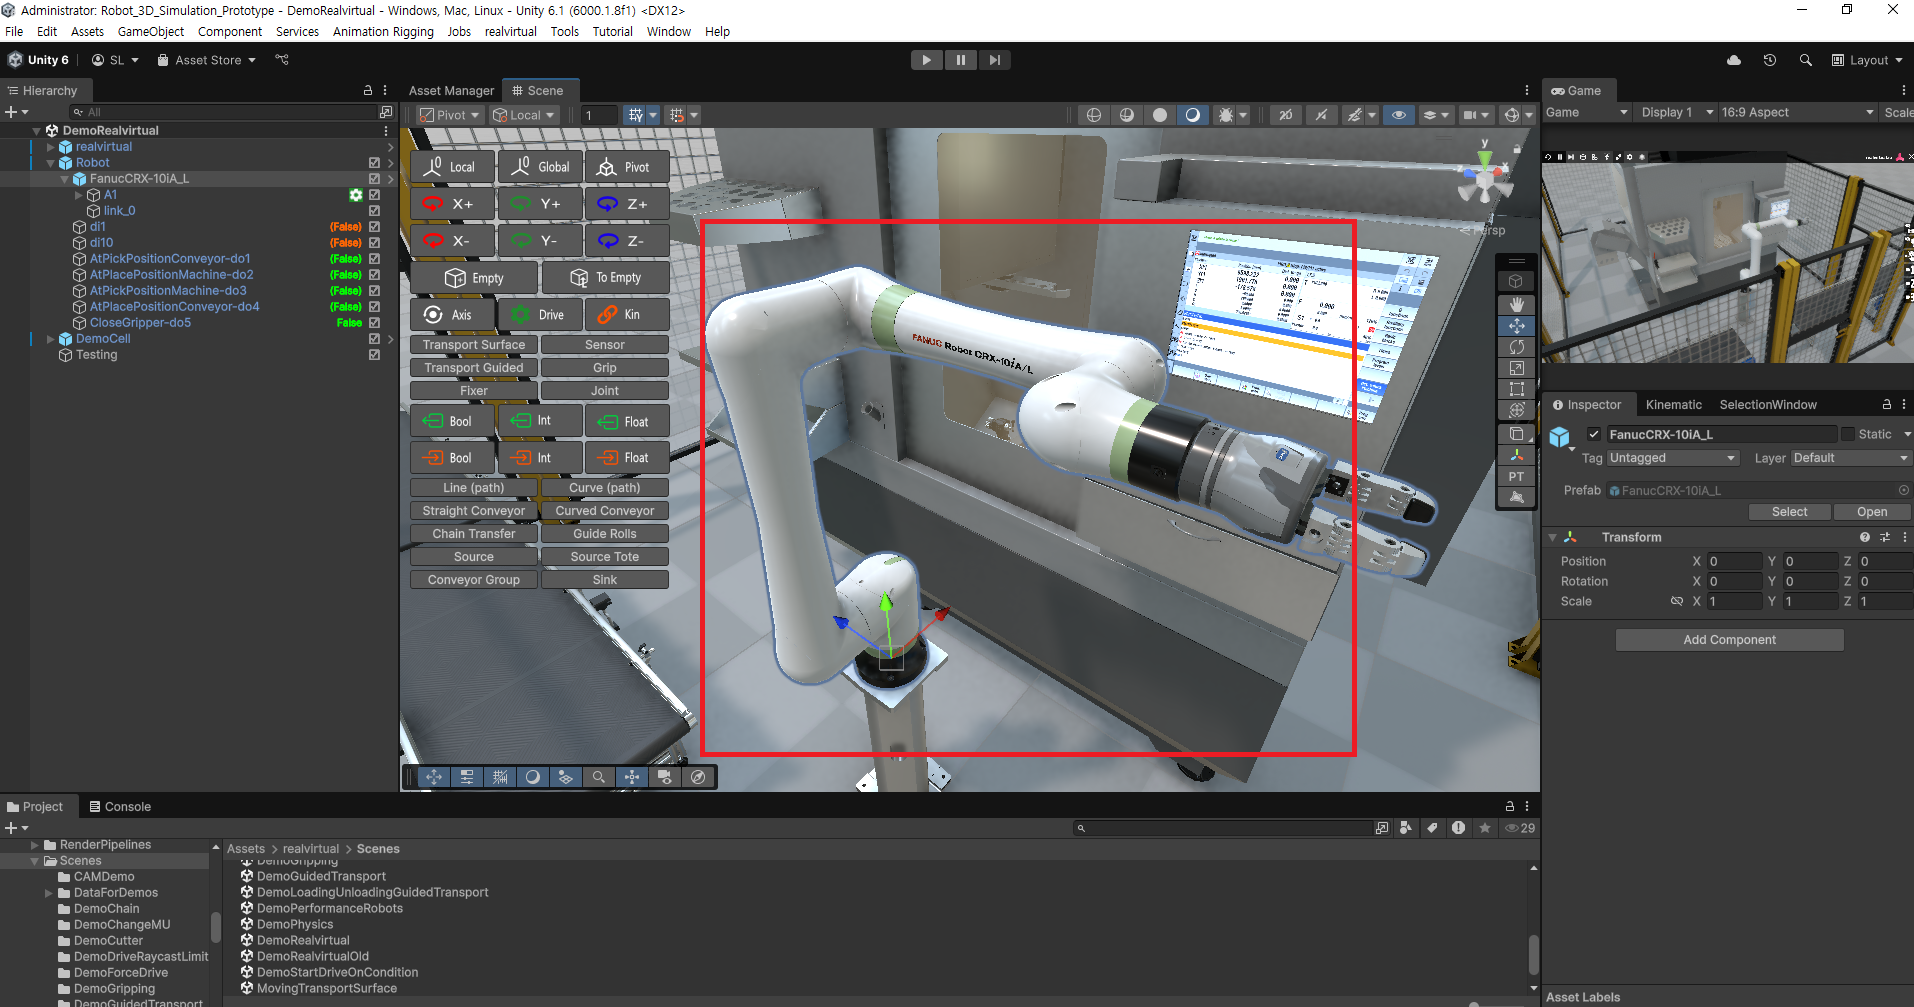Click the Position X input field
Viewport: 1914px width, 1007px height.
coord(1734,562)
